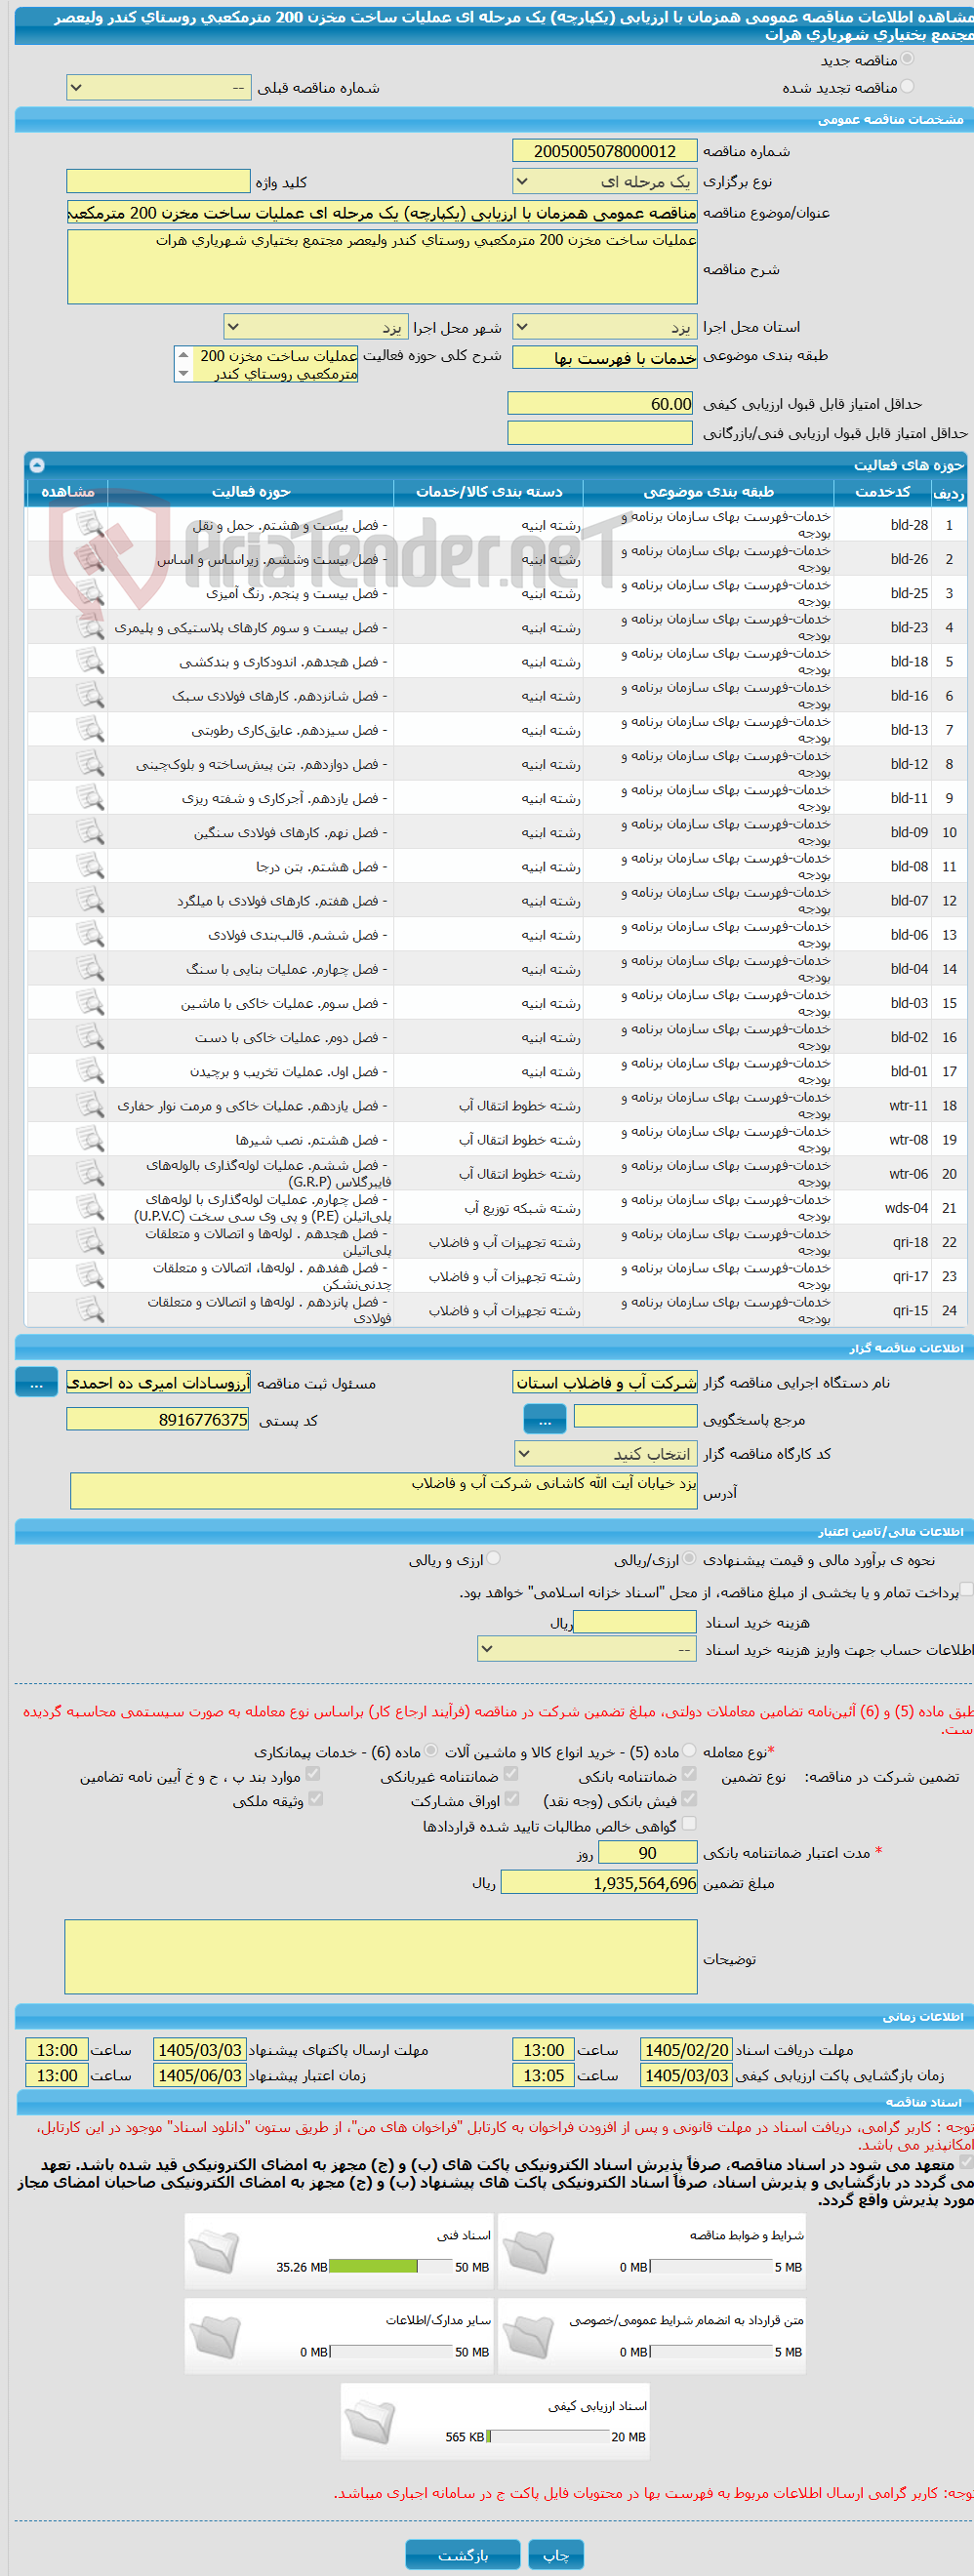Toggle وثیقه ملکی checkbox
Image resolution: width=974 pixels, height=2576 pixels.
(x=316, y=1798)
